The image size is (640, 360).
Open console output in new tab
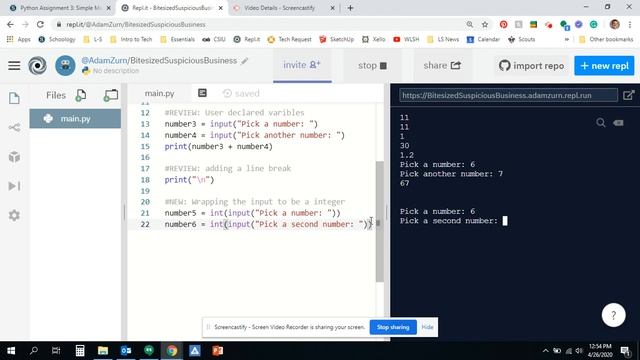629,95
